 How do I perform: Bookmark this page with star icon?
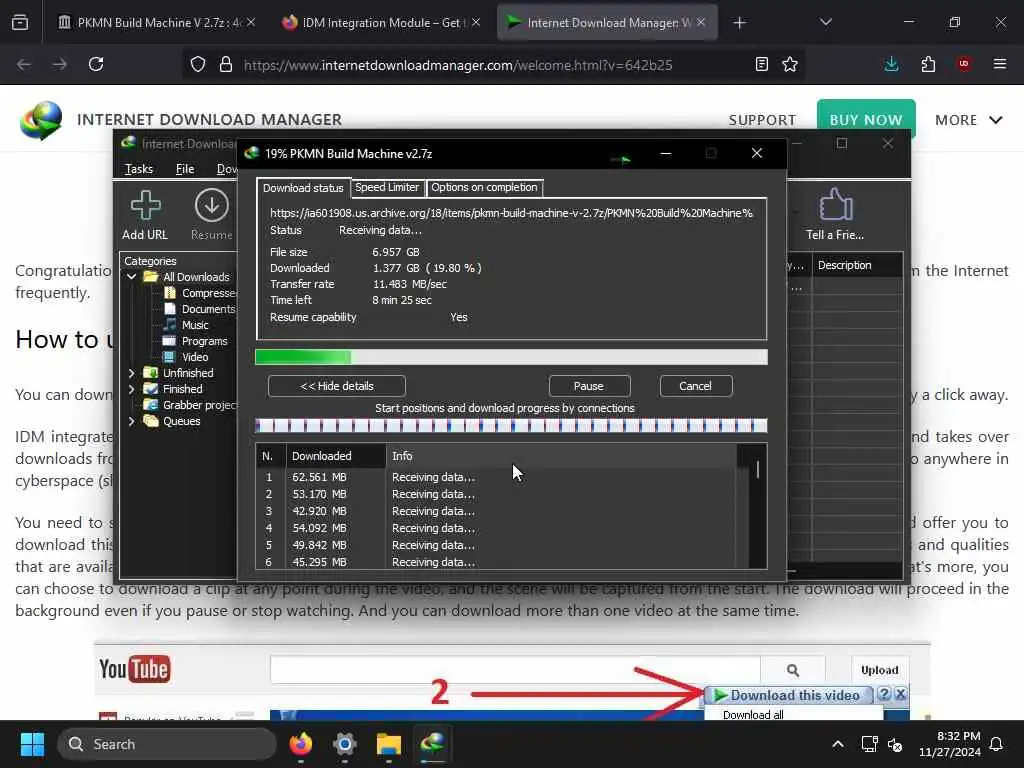790,64
